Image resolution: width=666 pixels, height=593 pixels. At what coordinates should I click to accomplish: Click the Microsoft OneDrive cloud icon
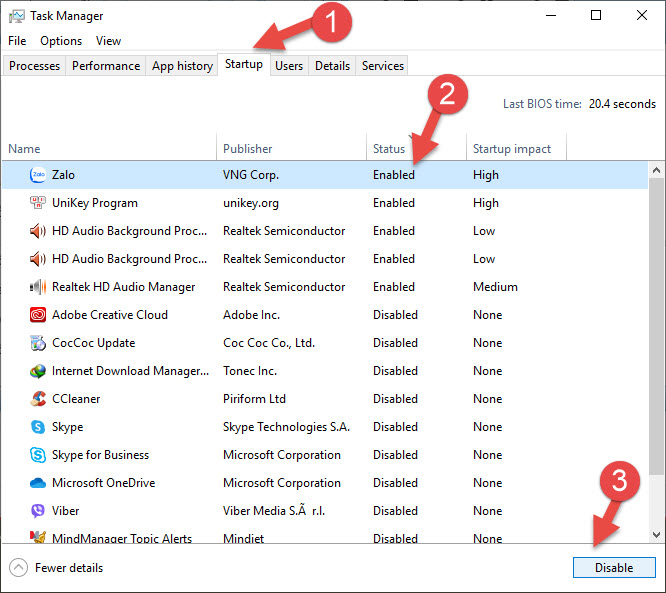[x=38, y=483]
